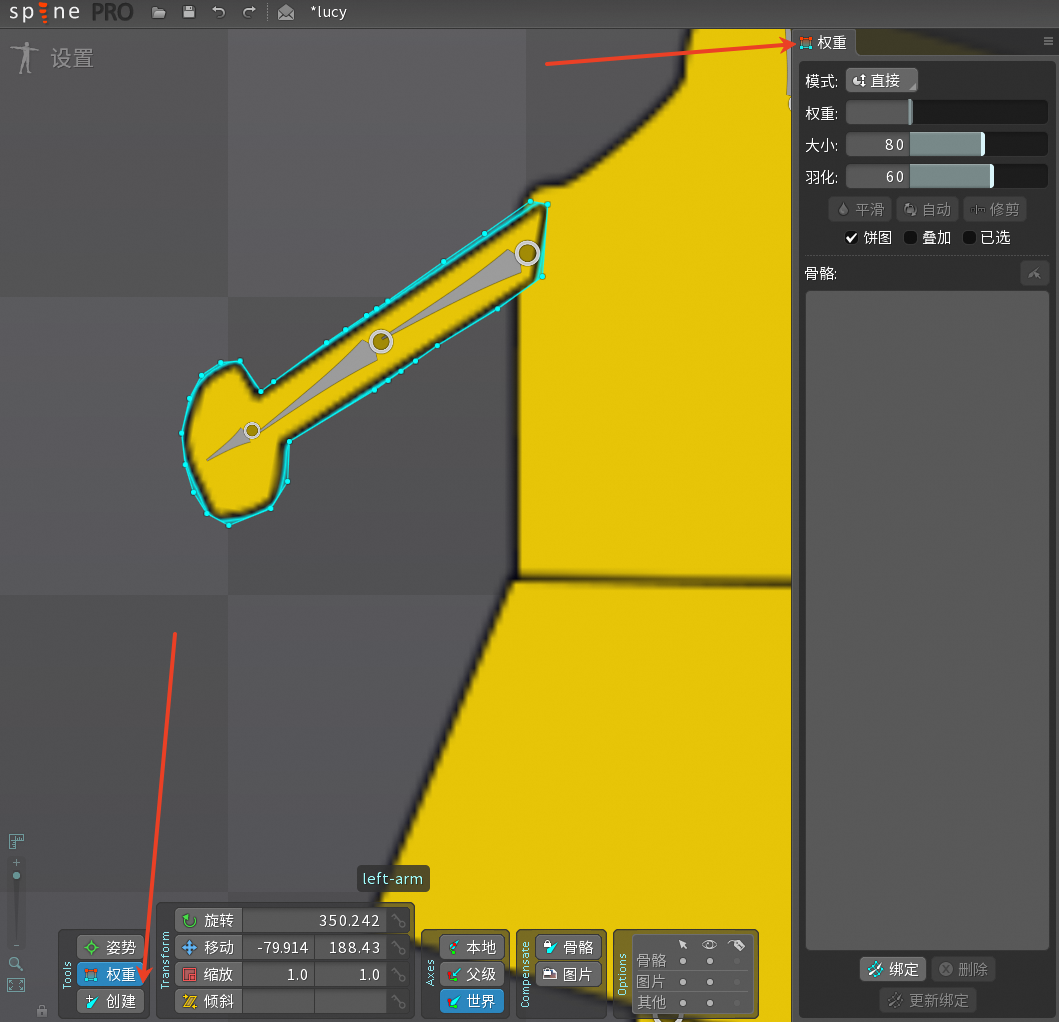Select 父级 (Parent) axes
The image size is (1059, 1022).
point(472,974)
